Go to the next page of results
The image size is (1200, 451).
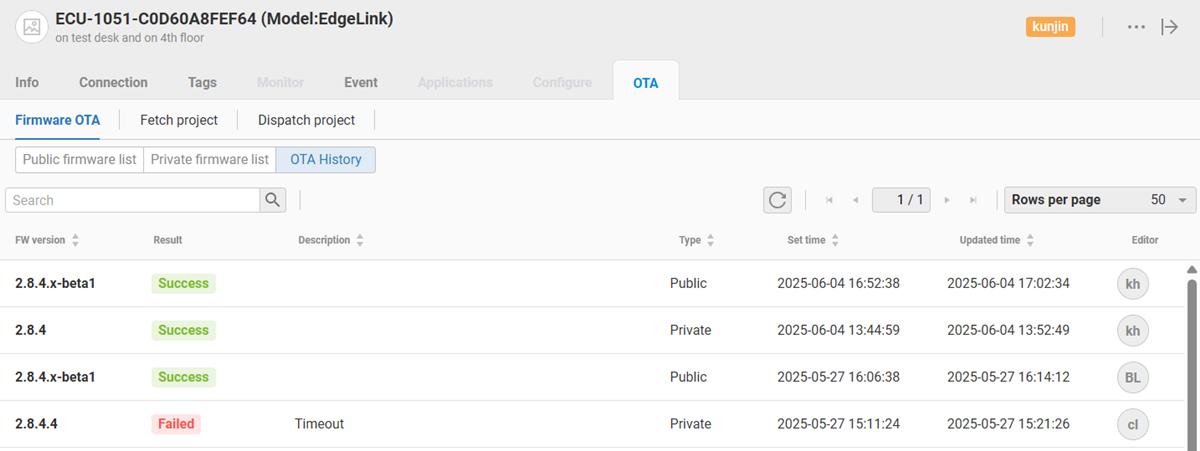click(x=947, y=200)
